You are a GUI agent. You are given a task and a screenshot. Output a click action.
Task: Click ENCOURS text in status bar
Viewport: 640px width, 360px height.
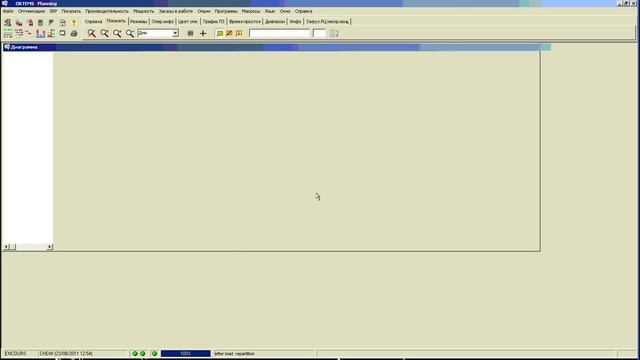[16, 353]
